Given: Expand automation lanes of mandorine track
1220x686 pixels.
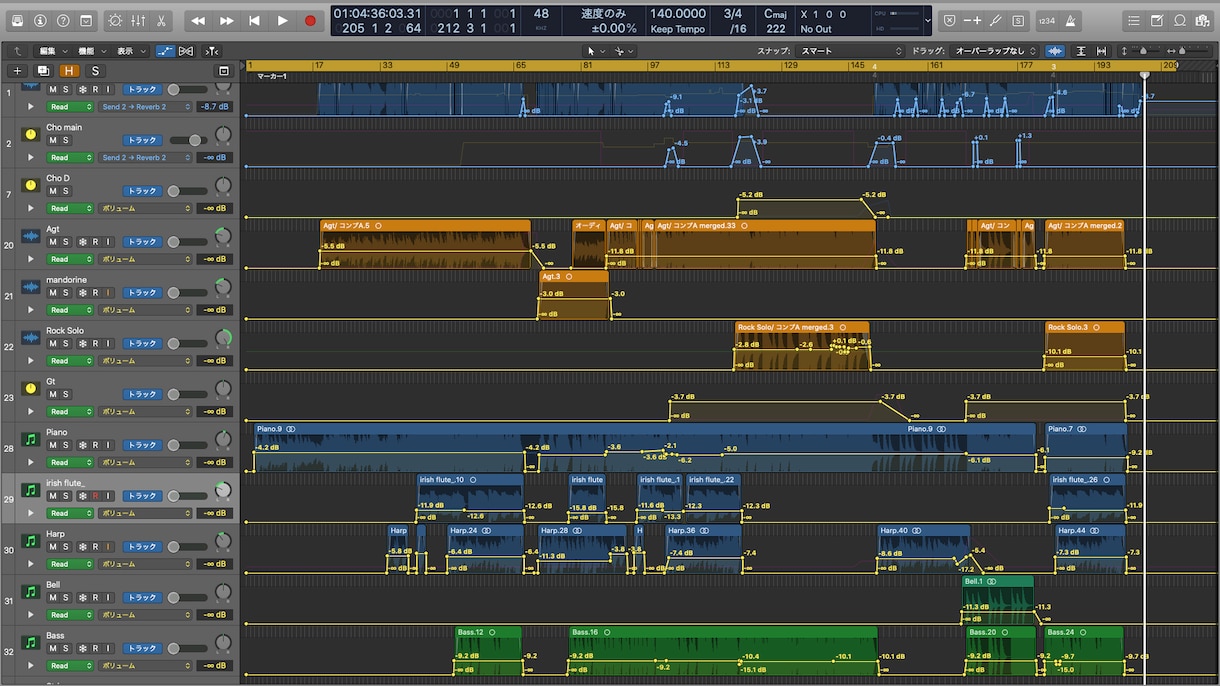Looking at the screenshot, I should pos(30,310).
